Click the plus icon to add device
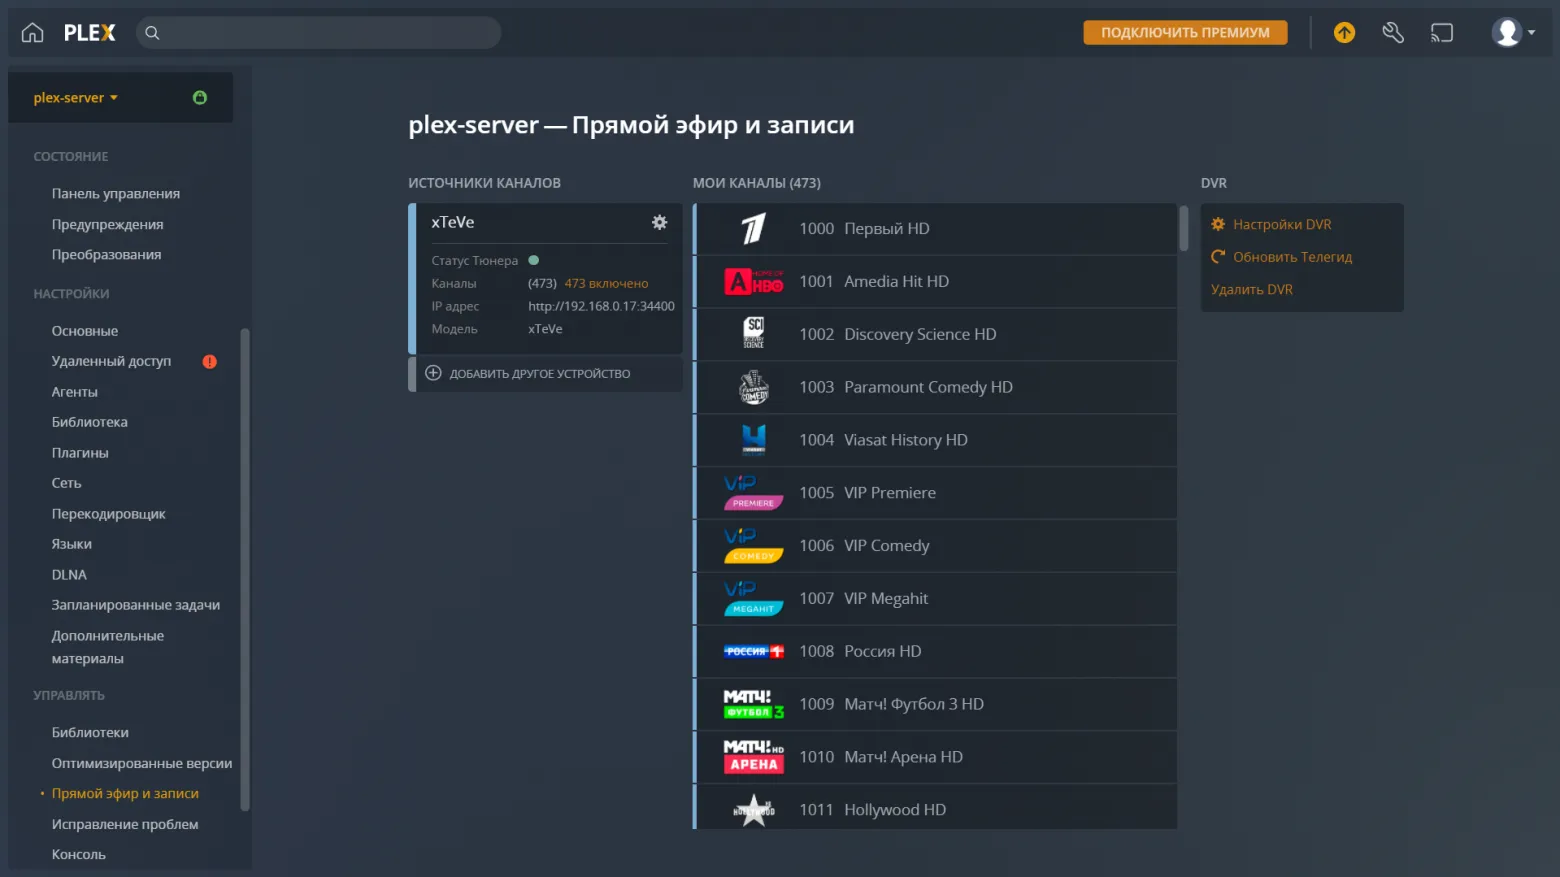 433,373
